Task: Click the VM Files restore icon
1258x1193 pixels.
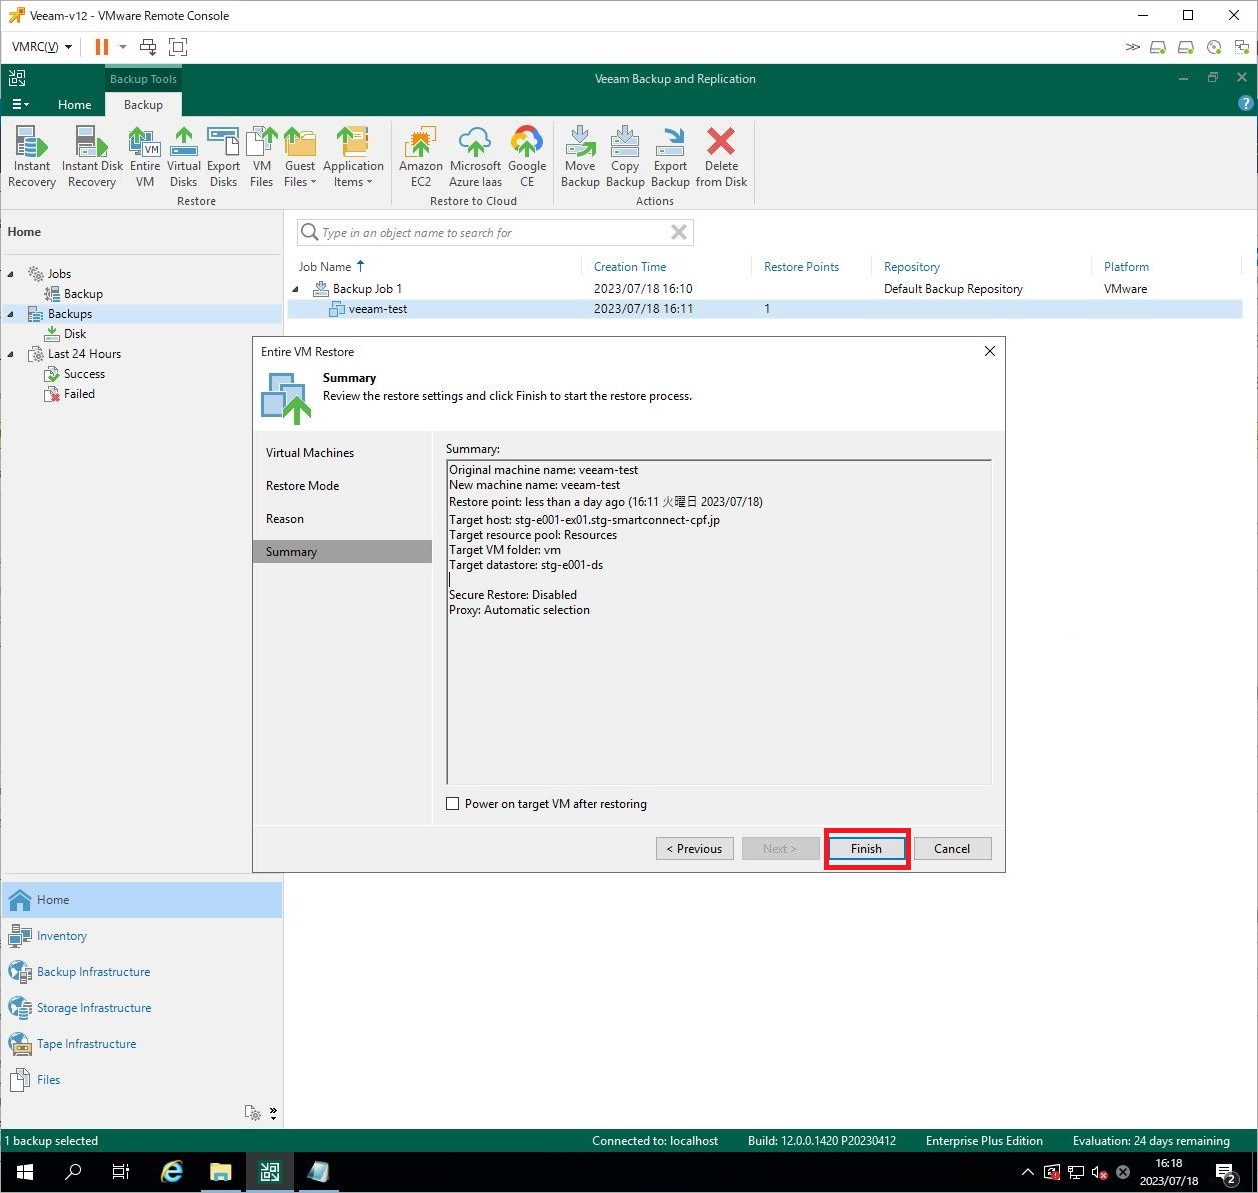Action: coord(262,157)
